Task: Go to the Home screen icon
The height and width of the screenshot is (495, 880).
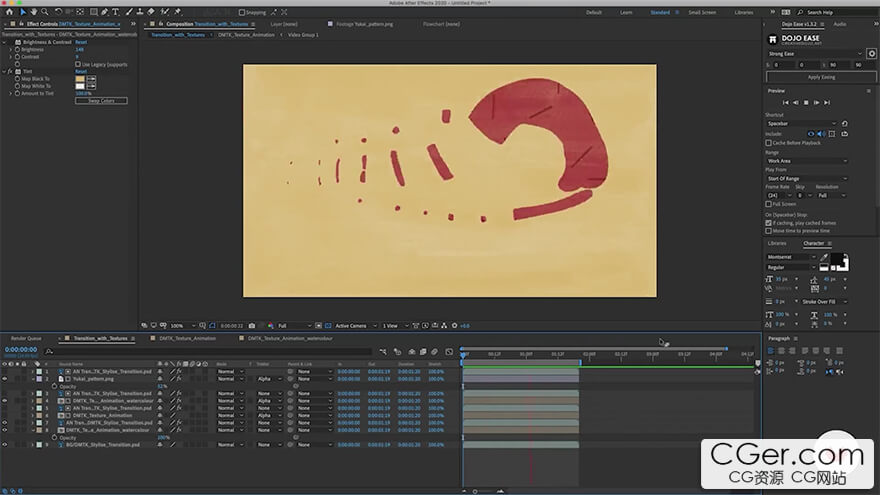Action: (10, 12)
